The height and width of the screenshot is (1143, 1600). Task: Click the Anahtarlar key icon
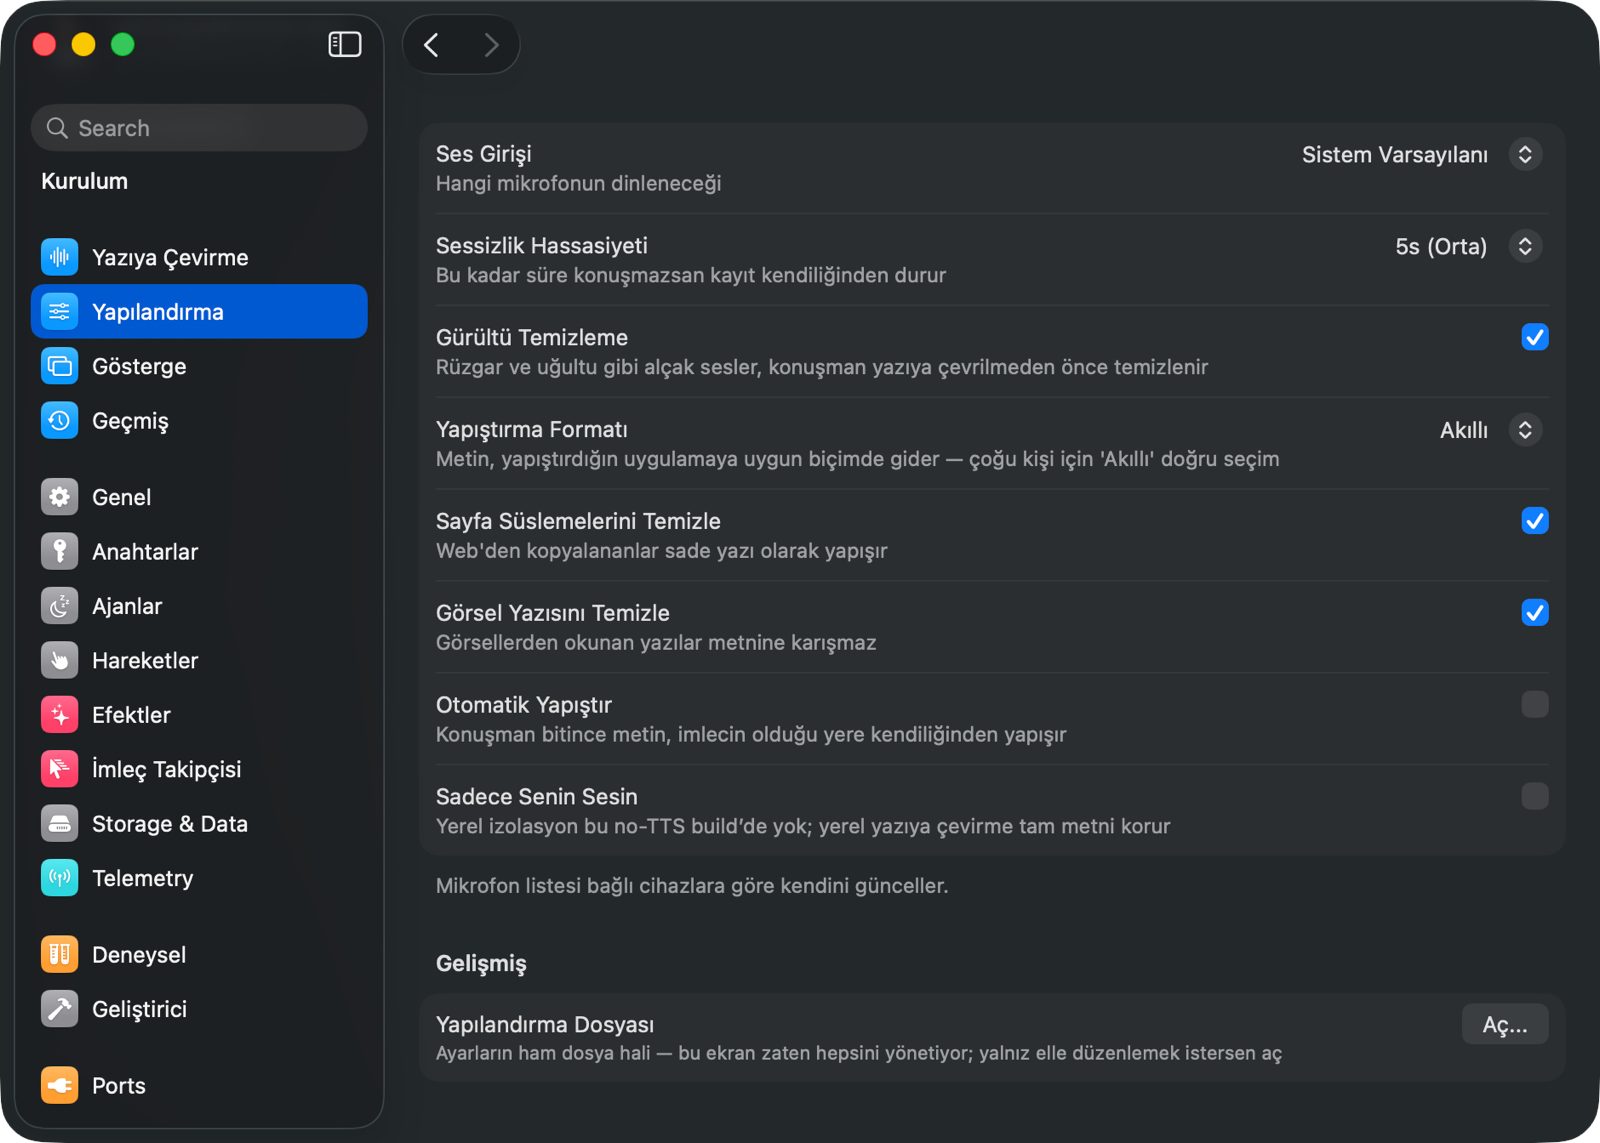(x=60, y=552)
